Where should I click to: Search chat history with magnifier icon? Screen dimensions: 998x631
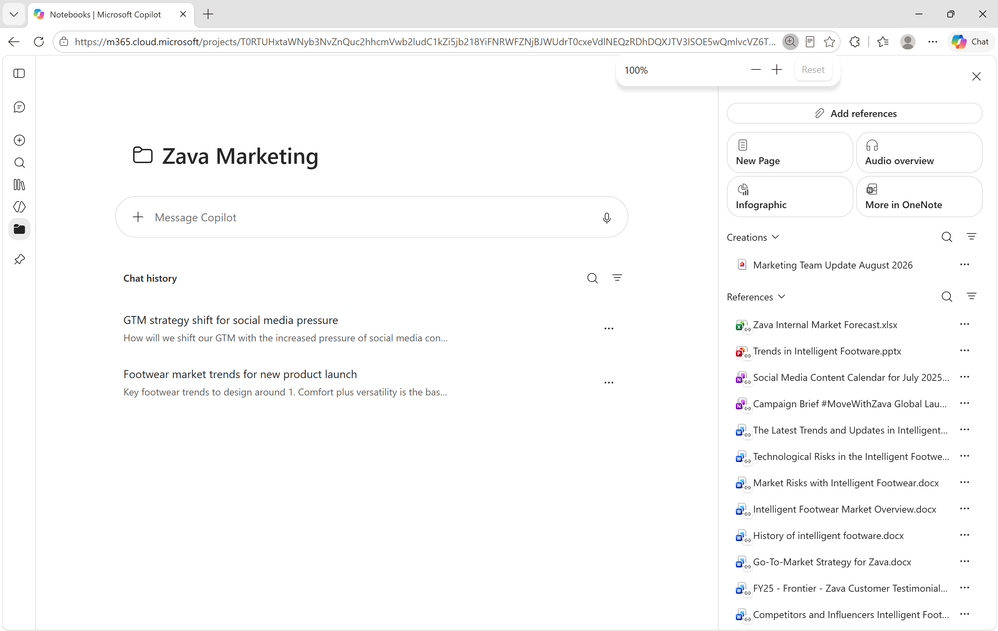click(592, 278)
